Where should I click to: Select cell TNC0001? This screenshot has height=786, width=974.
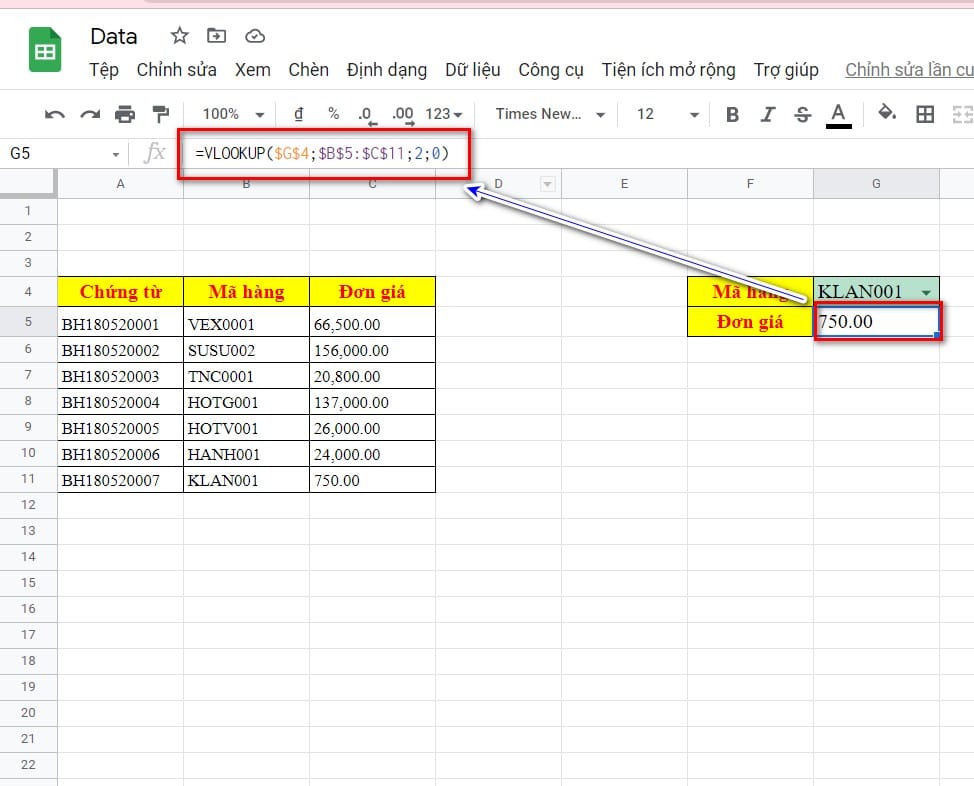pyautogui.click(x=246, y=376)
